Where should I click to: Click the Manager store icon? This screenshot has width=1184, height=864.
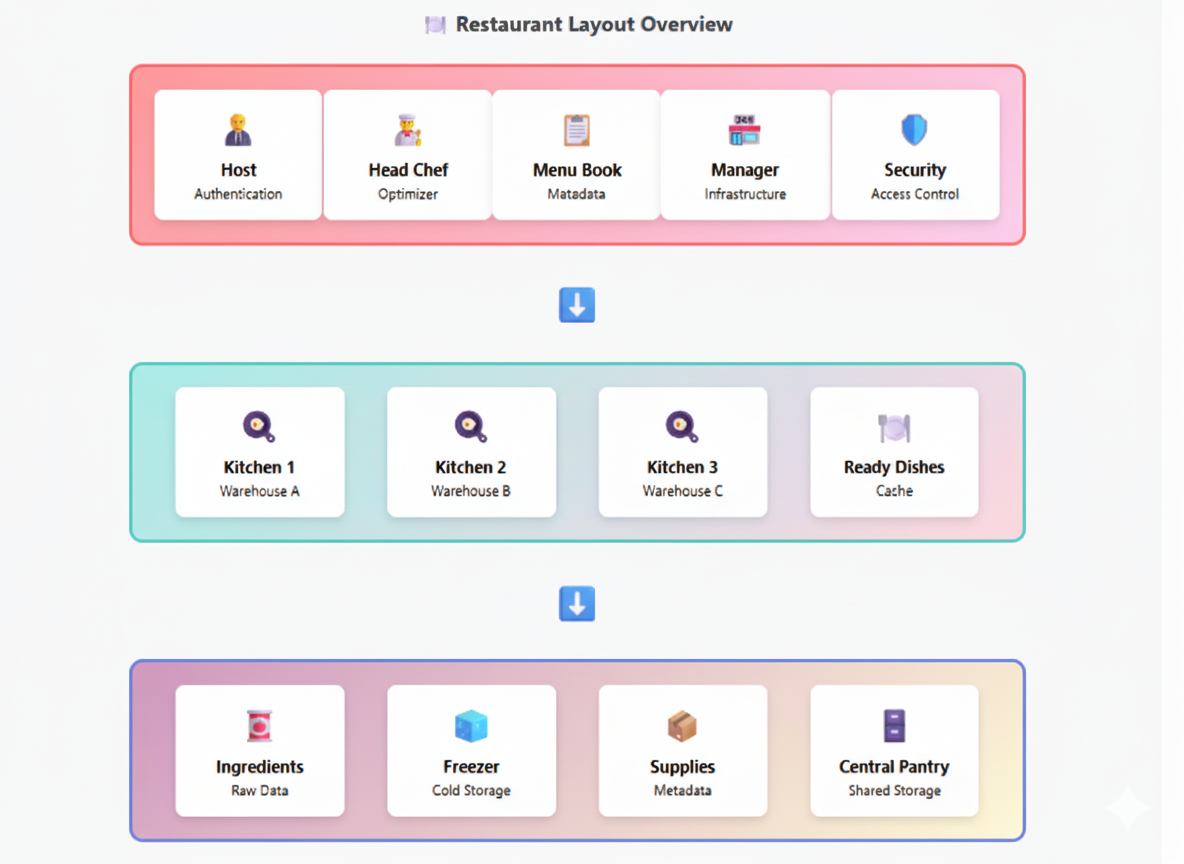click(744, 130)
